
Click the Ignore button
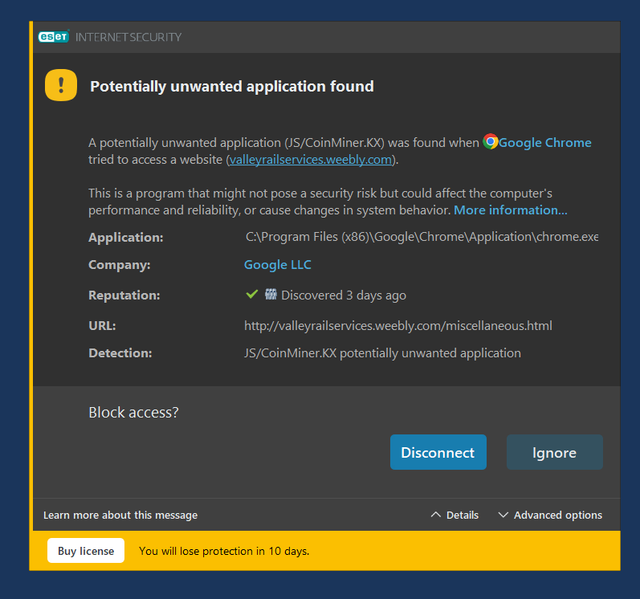click(554, 452)
